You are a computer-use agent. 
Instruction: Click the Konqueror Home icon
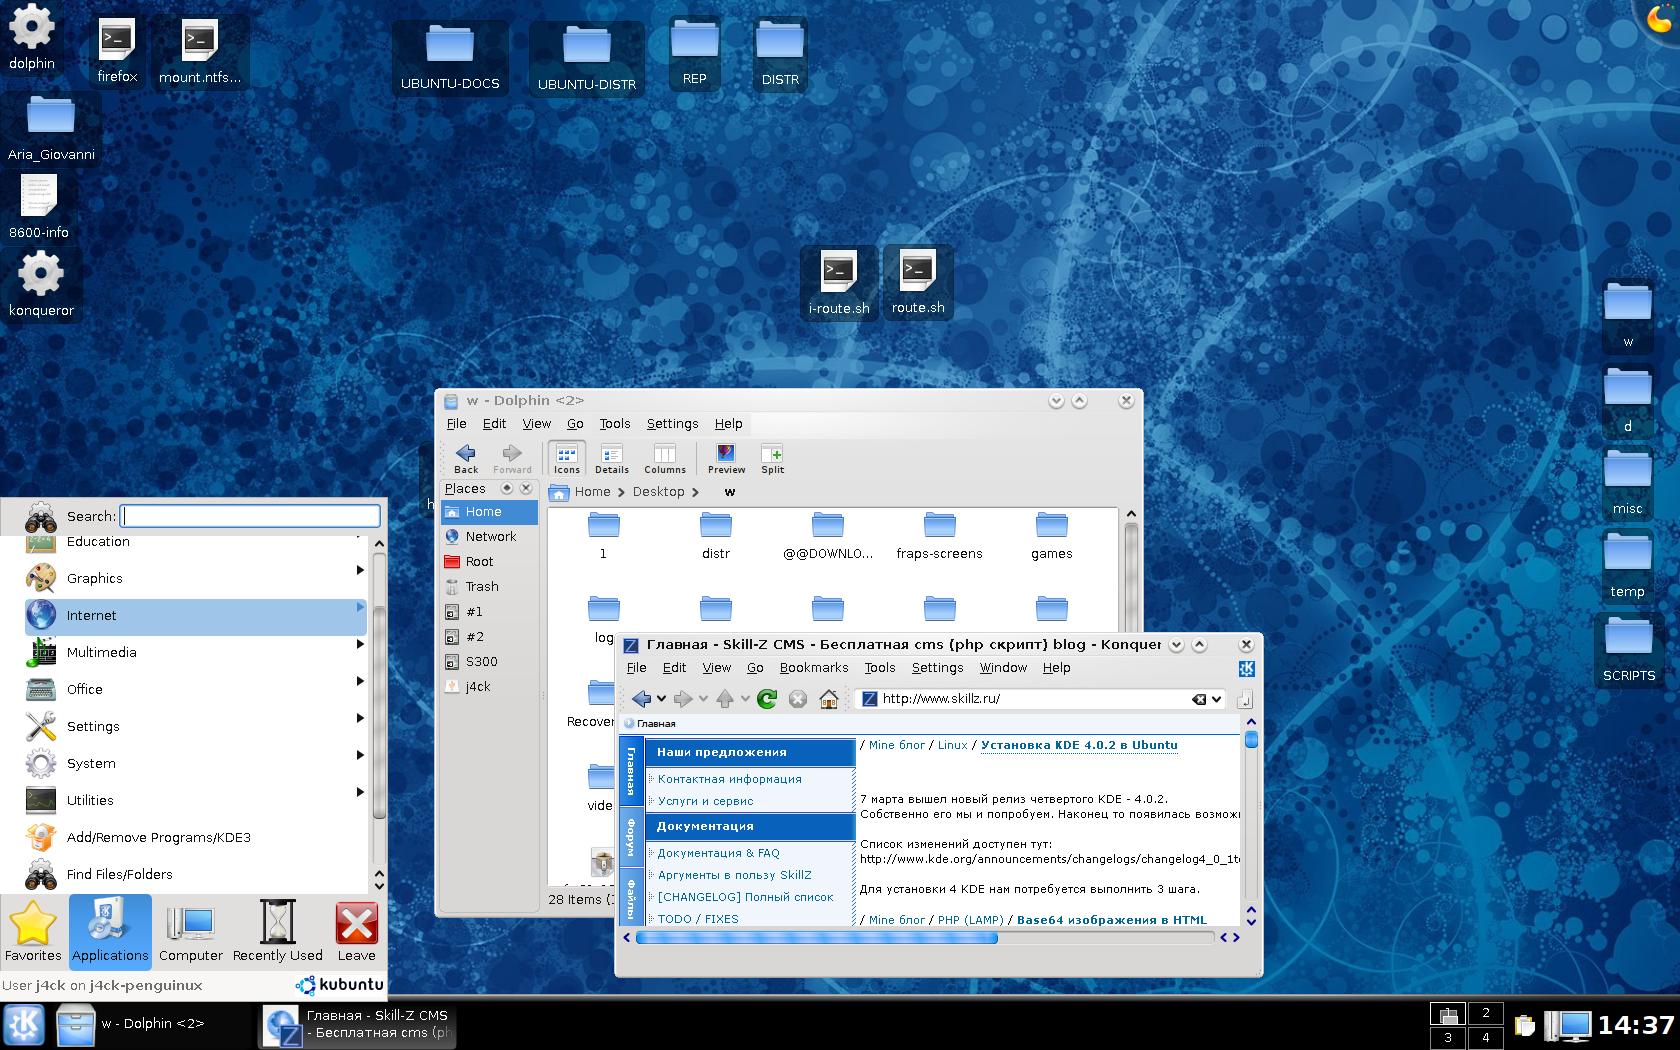[x=828, y=699]
